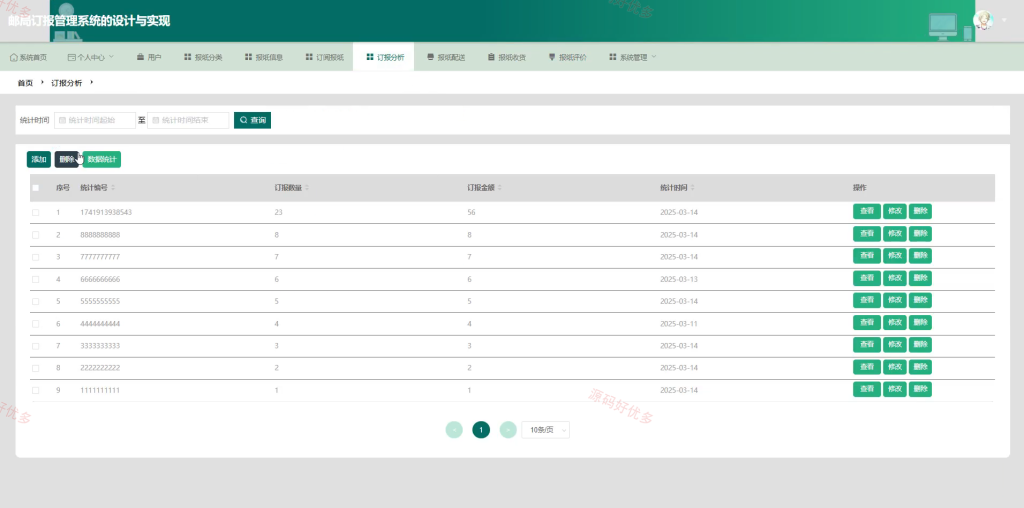
Task: Click the 添加 button
Action: pos(39,159)
